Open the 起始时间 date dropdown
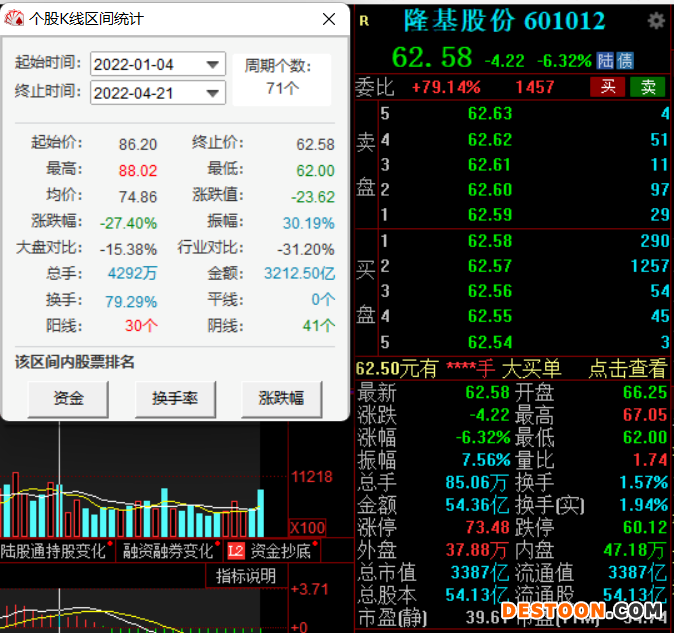Screen dimensions: 674x633 (213, 65)
